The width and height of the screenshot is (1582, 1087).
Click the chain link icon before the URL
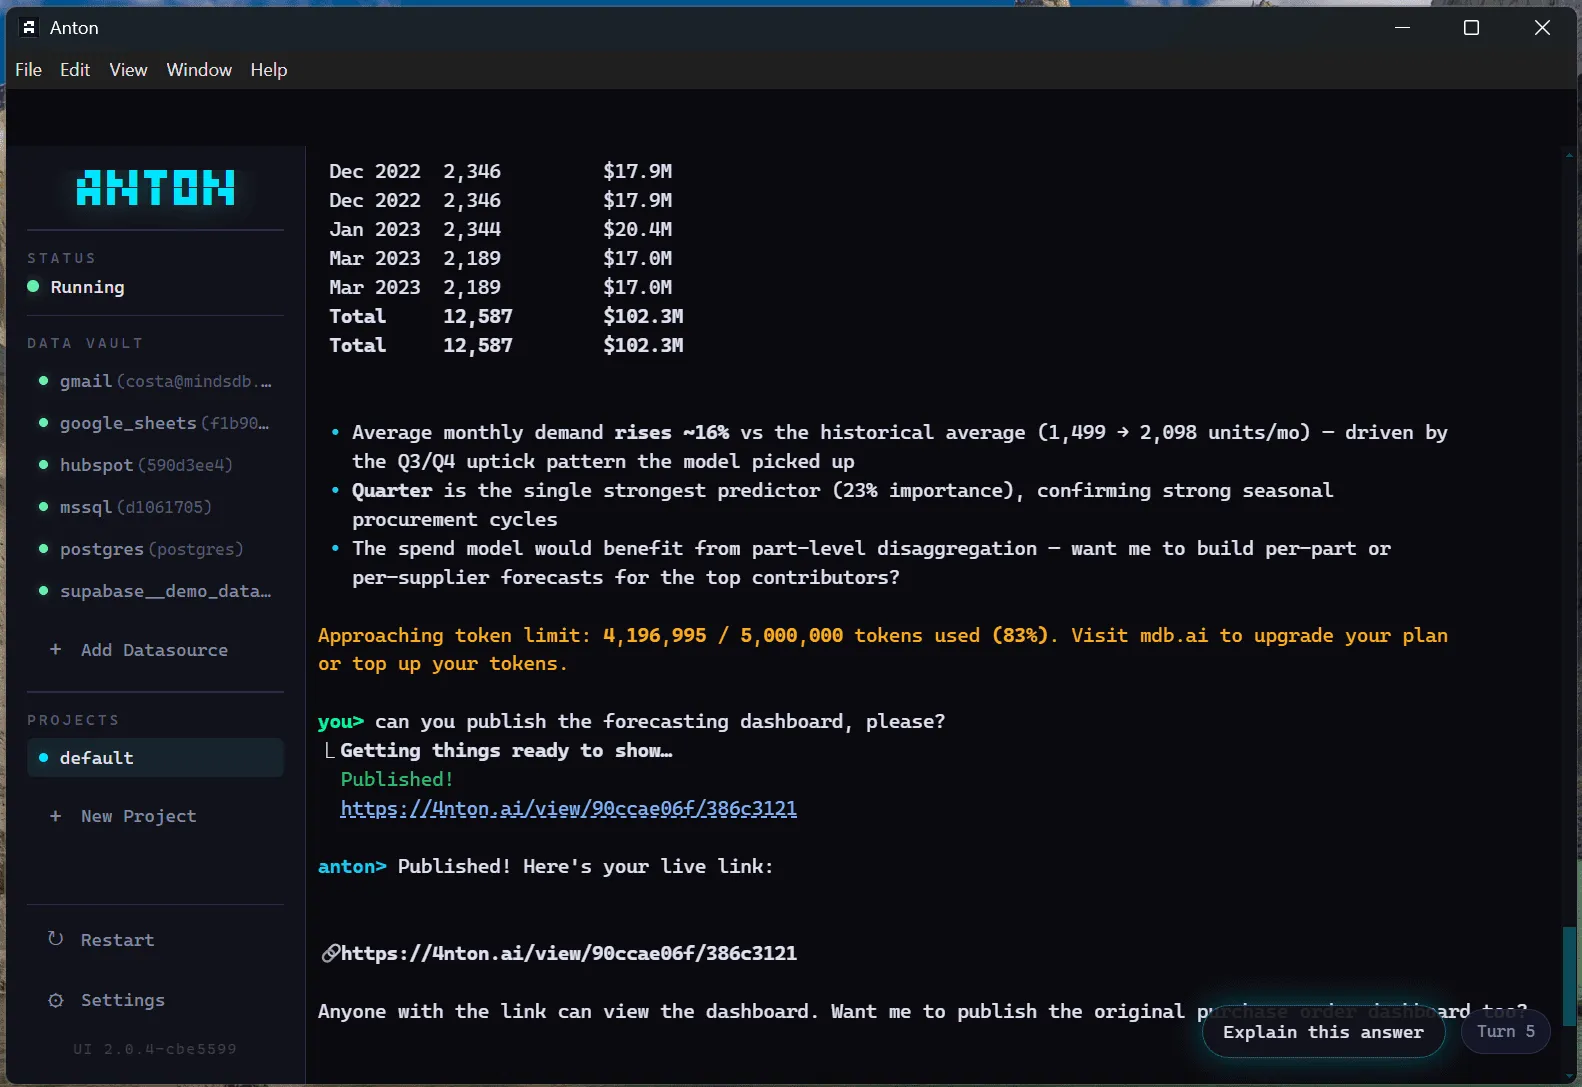(x=329, y=953)
